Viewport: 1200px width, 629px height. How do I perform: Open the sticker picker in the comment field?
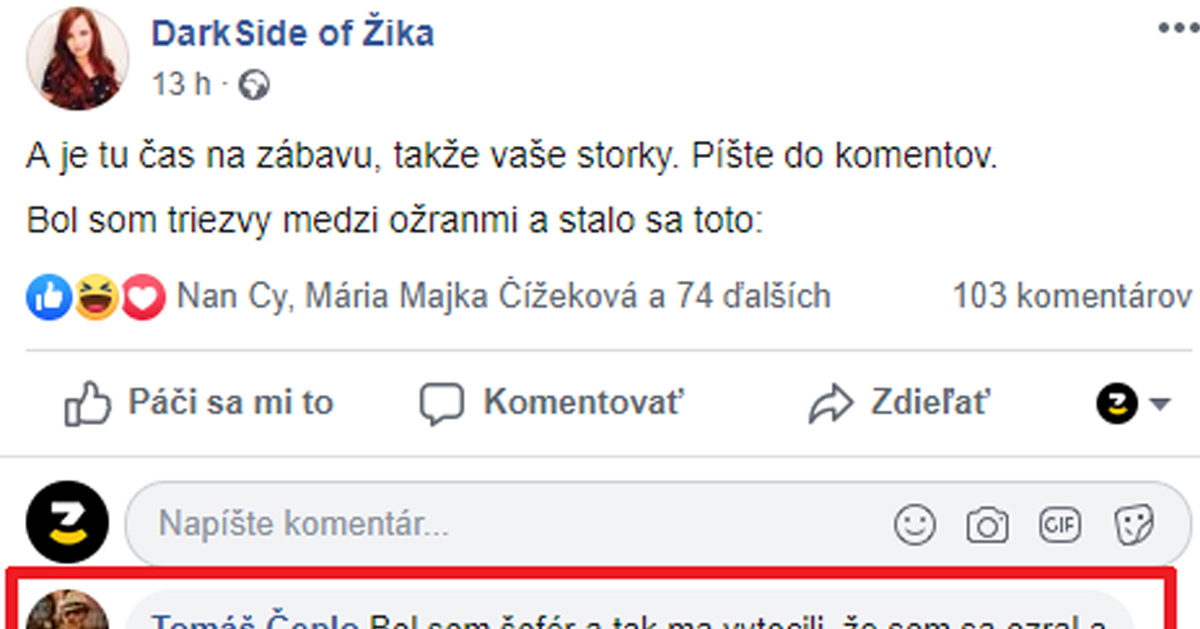[1133, 523]
